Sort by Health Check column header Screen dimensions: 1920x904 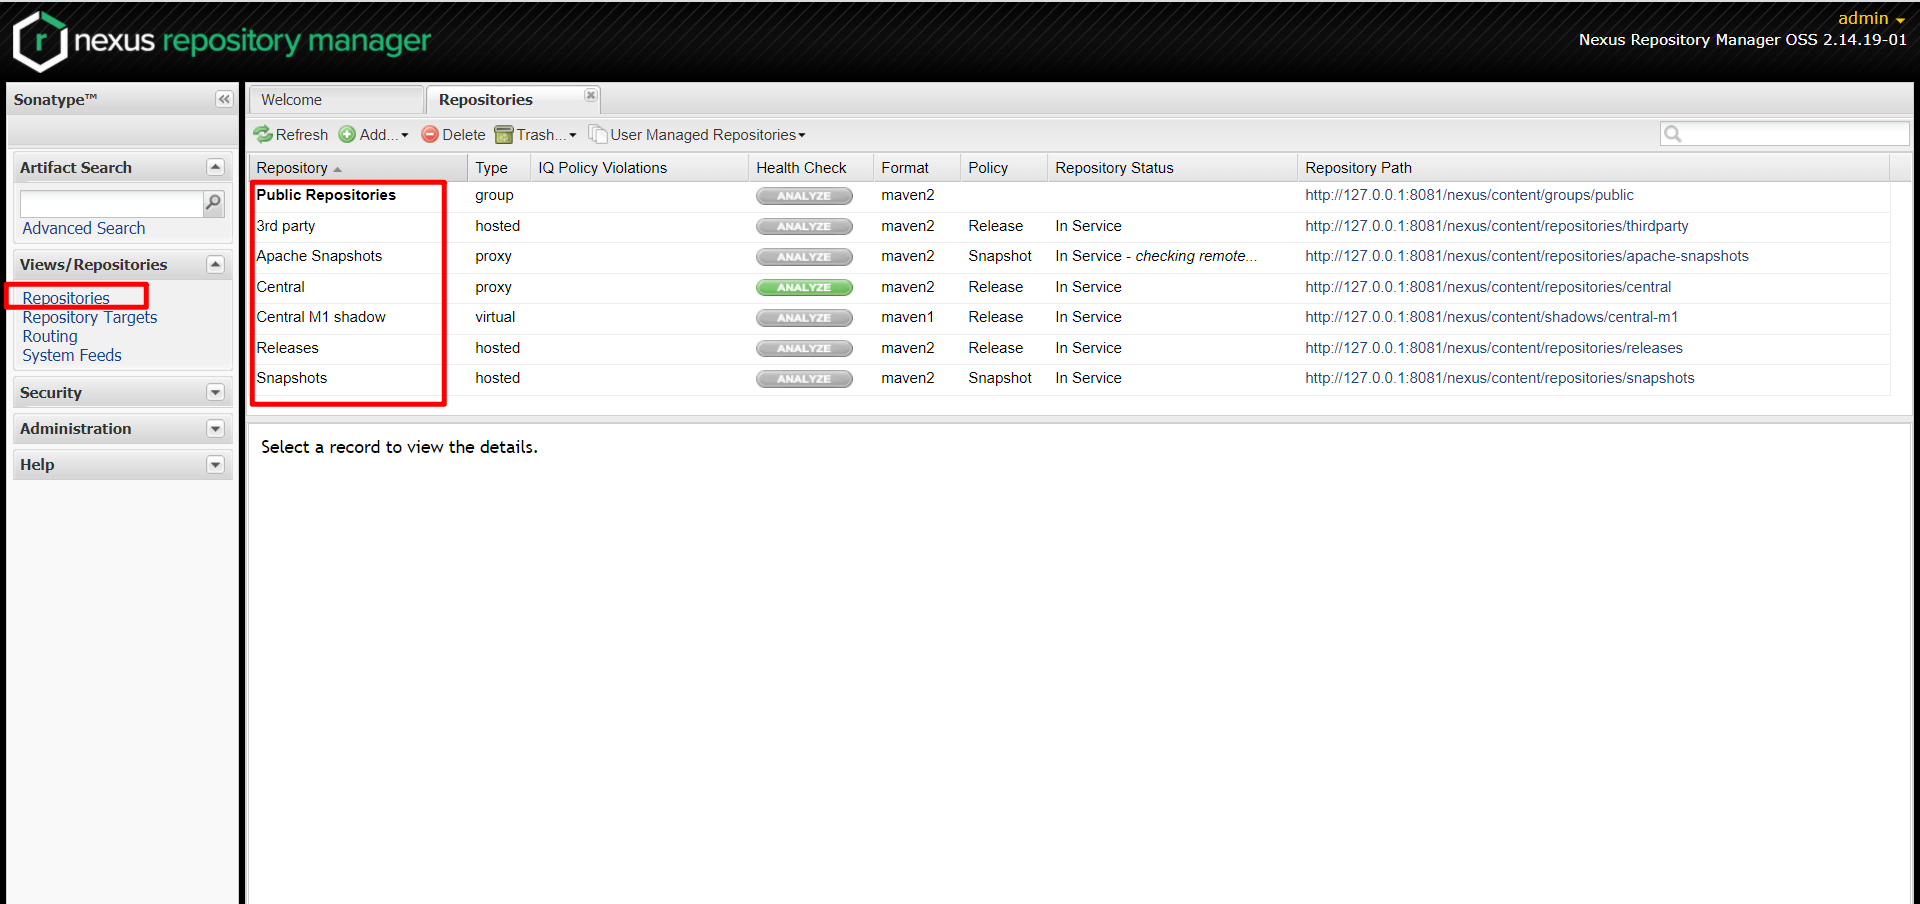(x=811, y=168)
